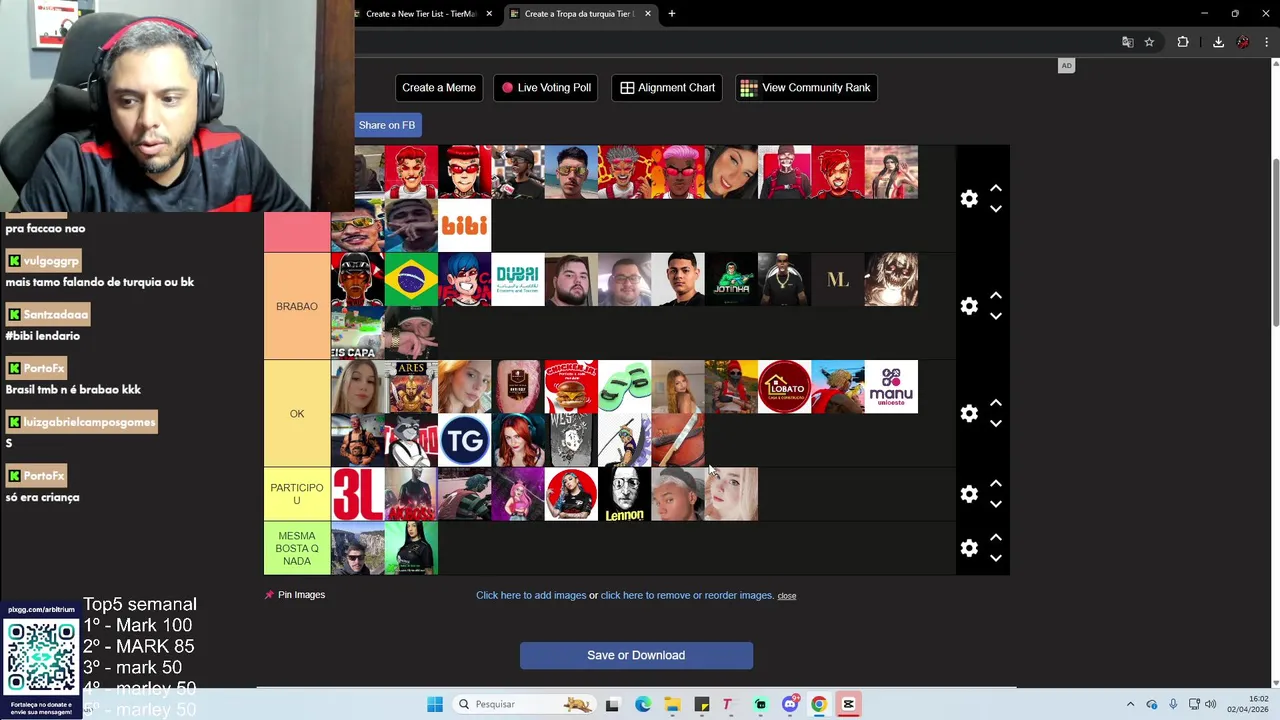The height and width of the screenshot is (720, 1280).
Task: Move MESMA BOSTA Q NADA tier up
Action: coord(996,538)
